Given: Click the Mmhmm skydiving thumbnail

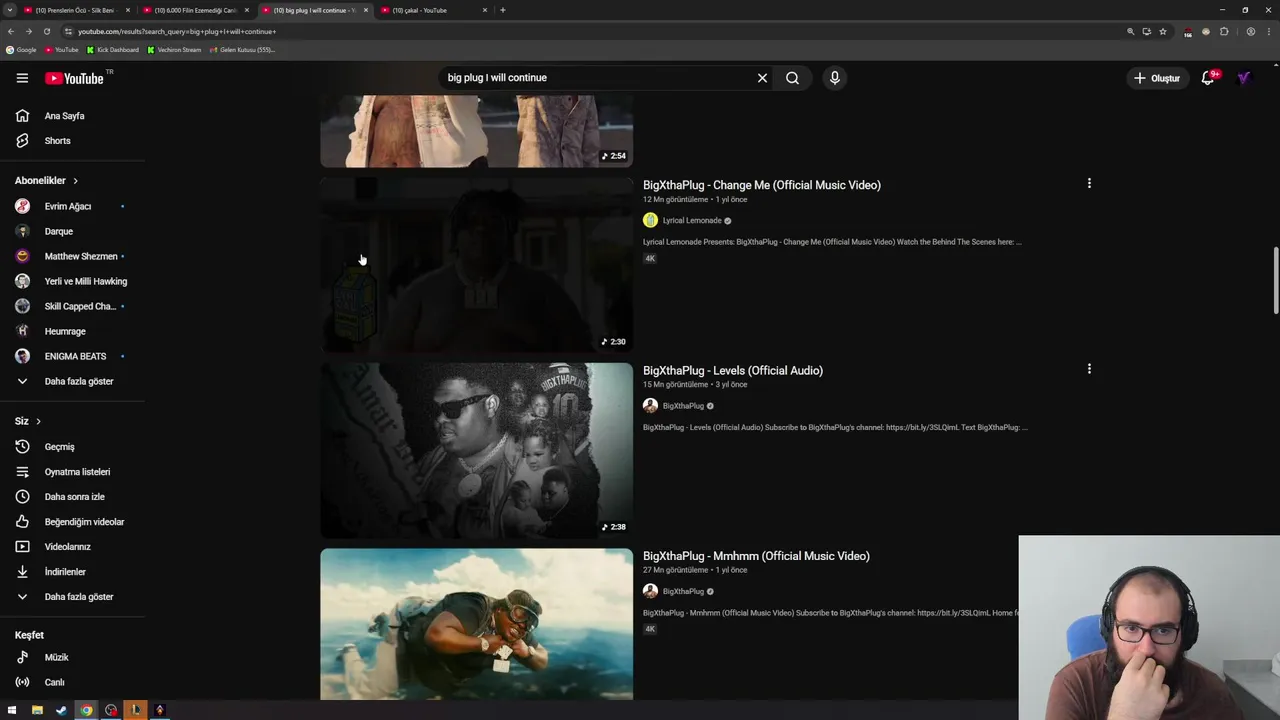Looking at the screenshot, I should pyautogui.click(x=476, y=624).
